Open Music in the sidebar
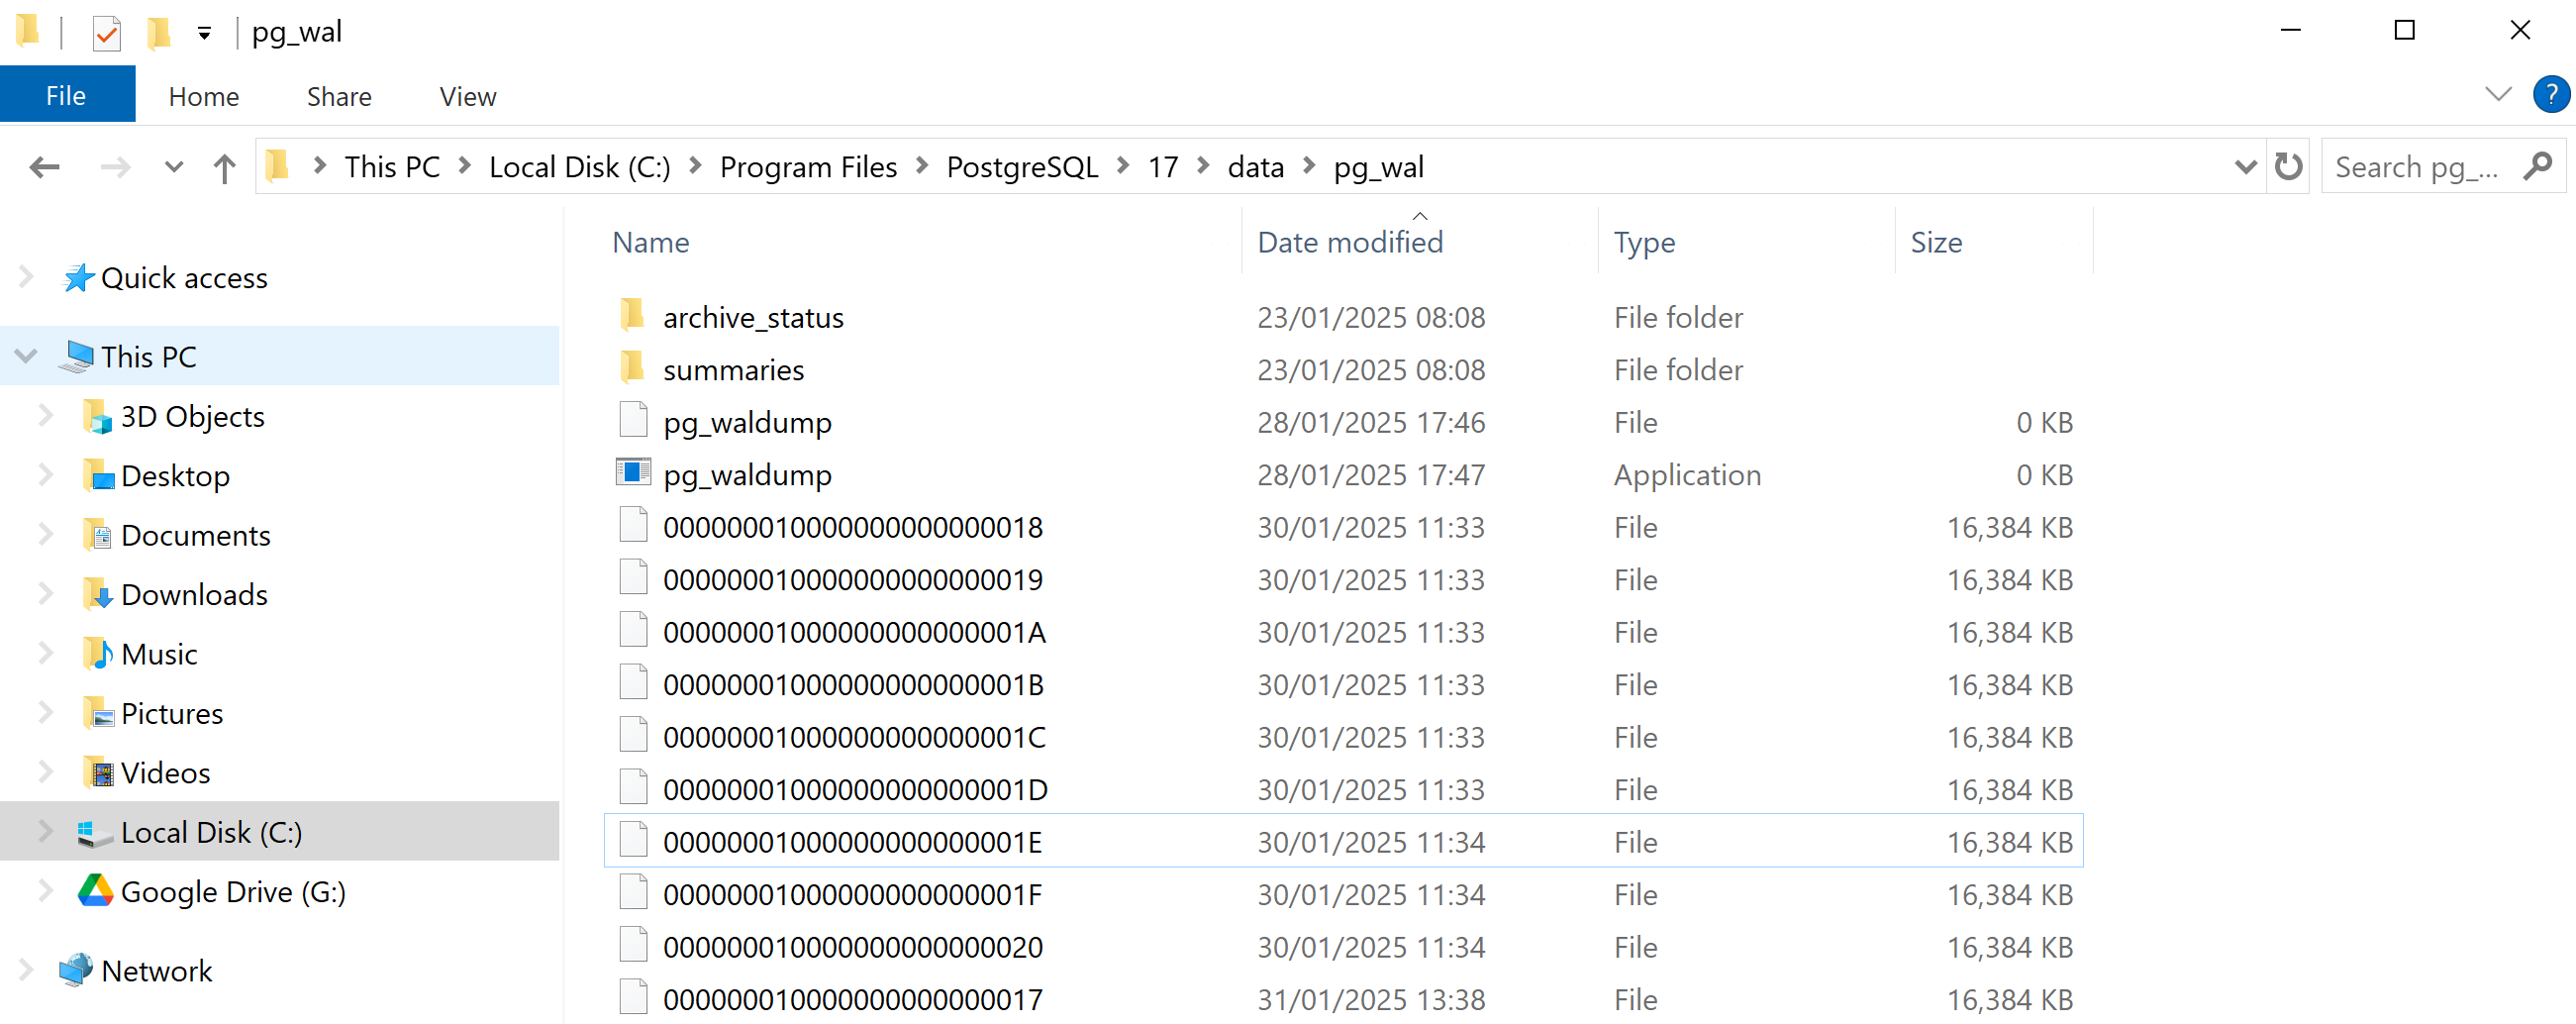 pos(159,654)
